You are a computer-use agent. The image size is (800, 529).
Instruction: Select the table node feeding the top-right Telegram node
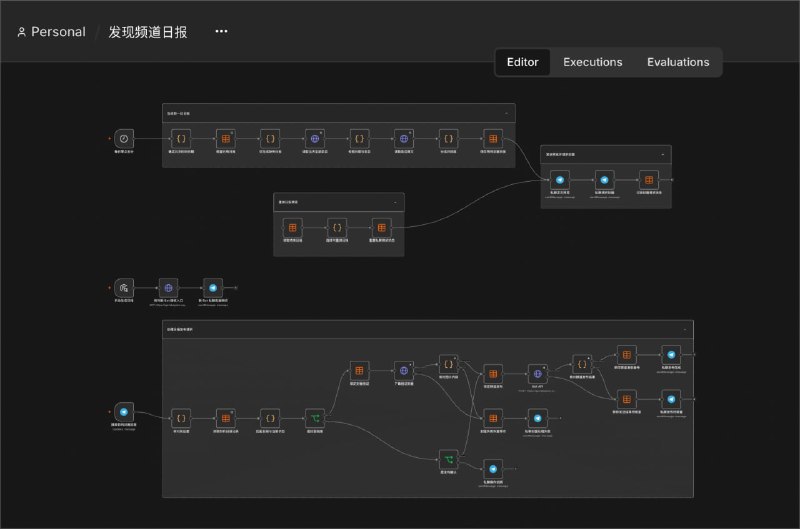click(627, 355)
